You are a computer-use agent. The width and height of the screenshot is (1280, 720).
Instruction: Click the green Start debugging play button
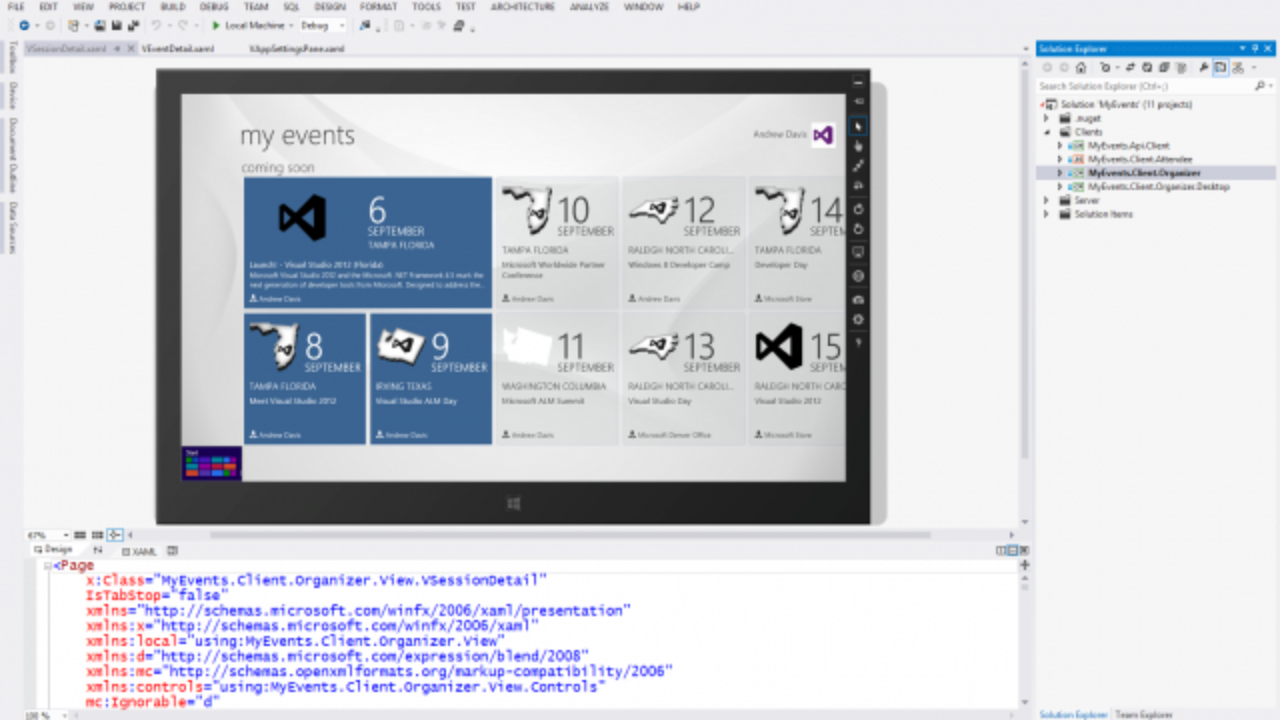pyautogui.click(x=216, y=25)
